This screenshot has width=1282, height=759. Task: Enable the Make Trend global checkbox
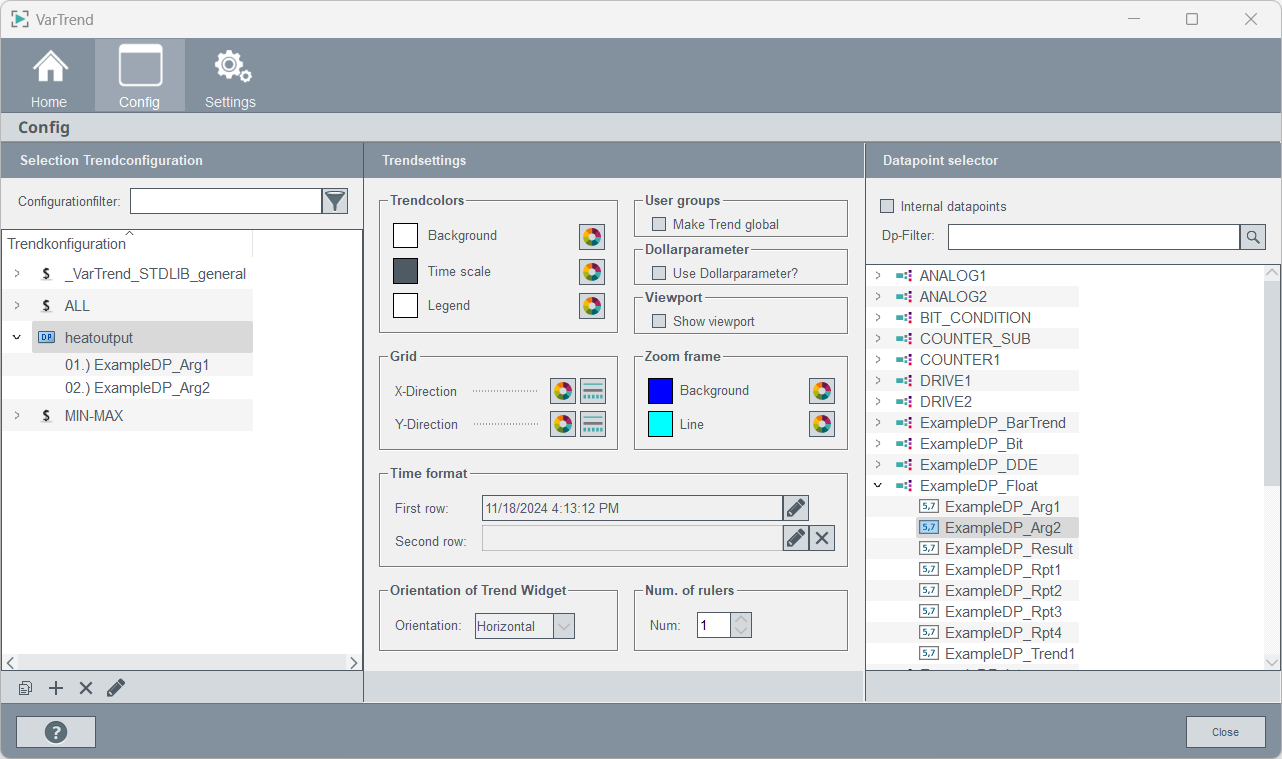point(659,224)
